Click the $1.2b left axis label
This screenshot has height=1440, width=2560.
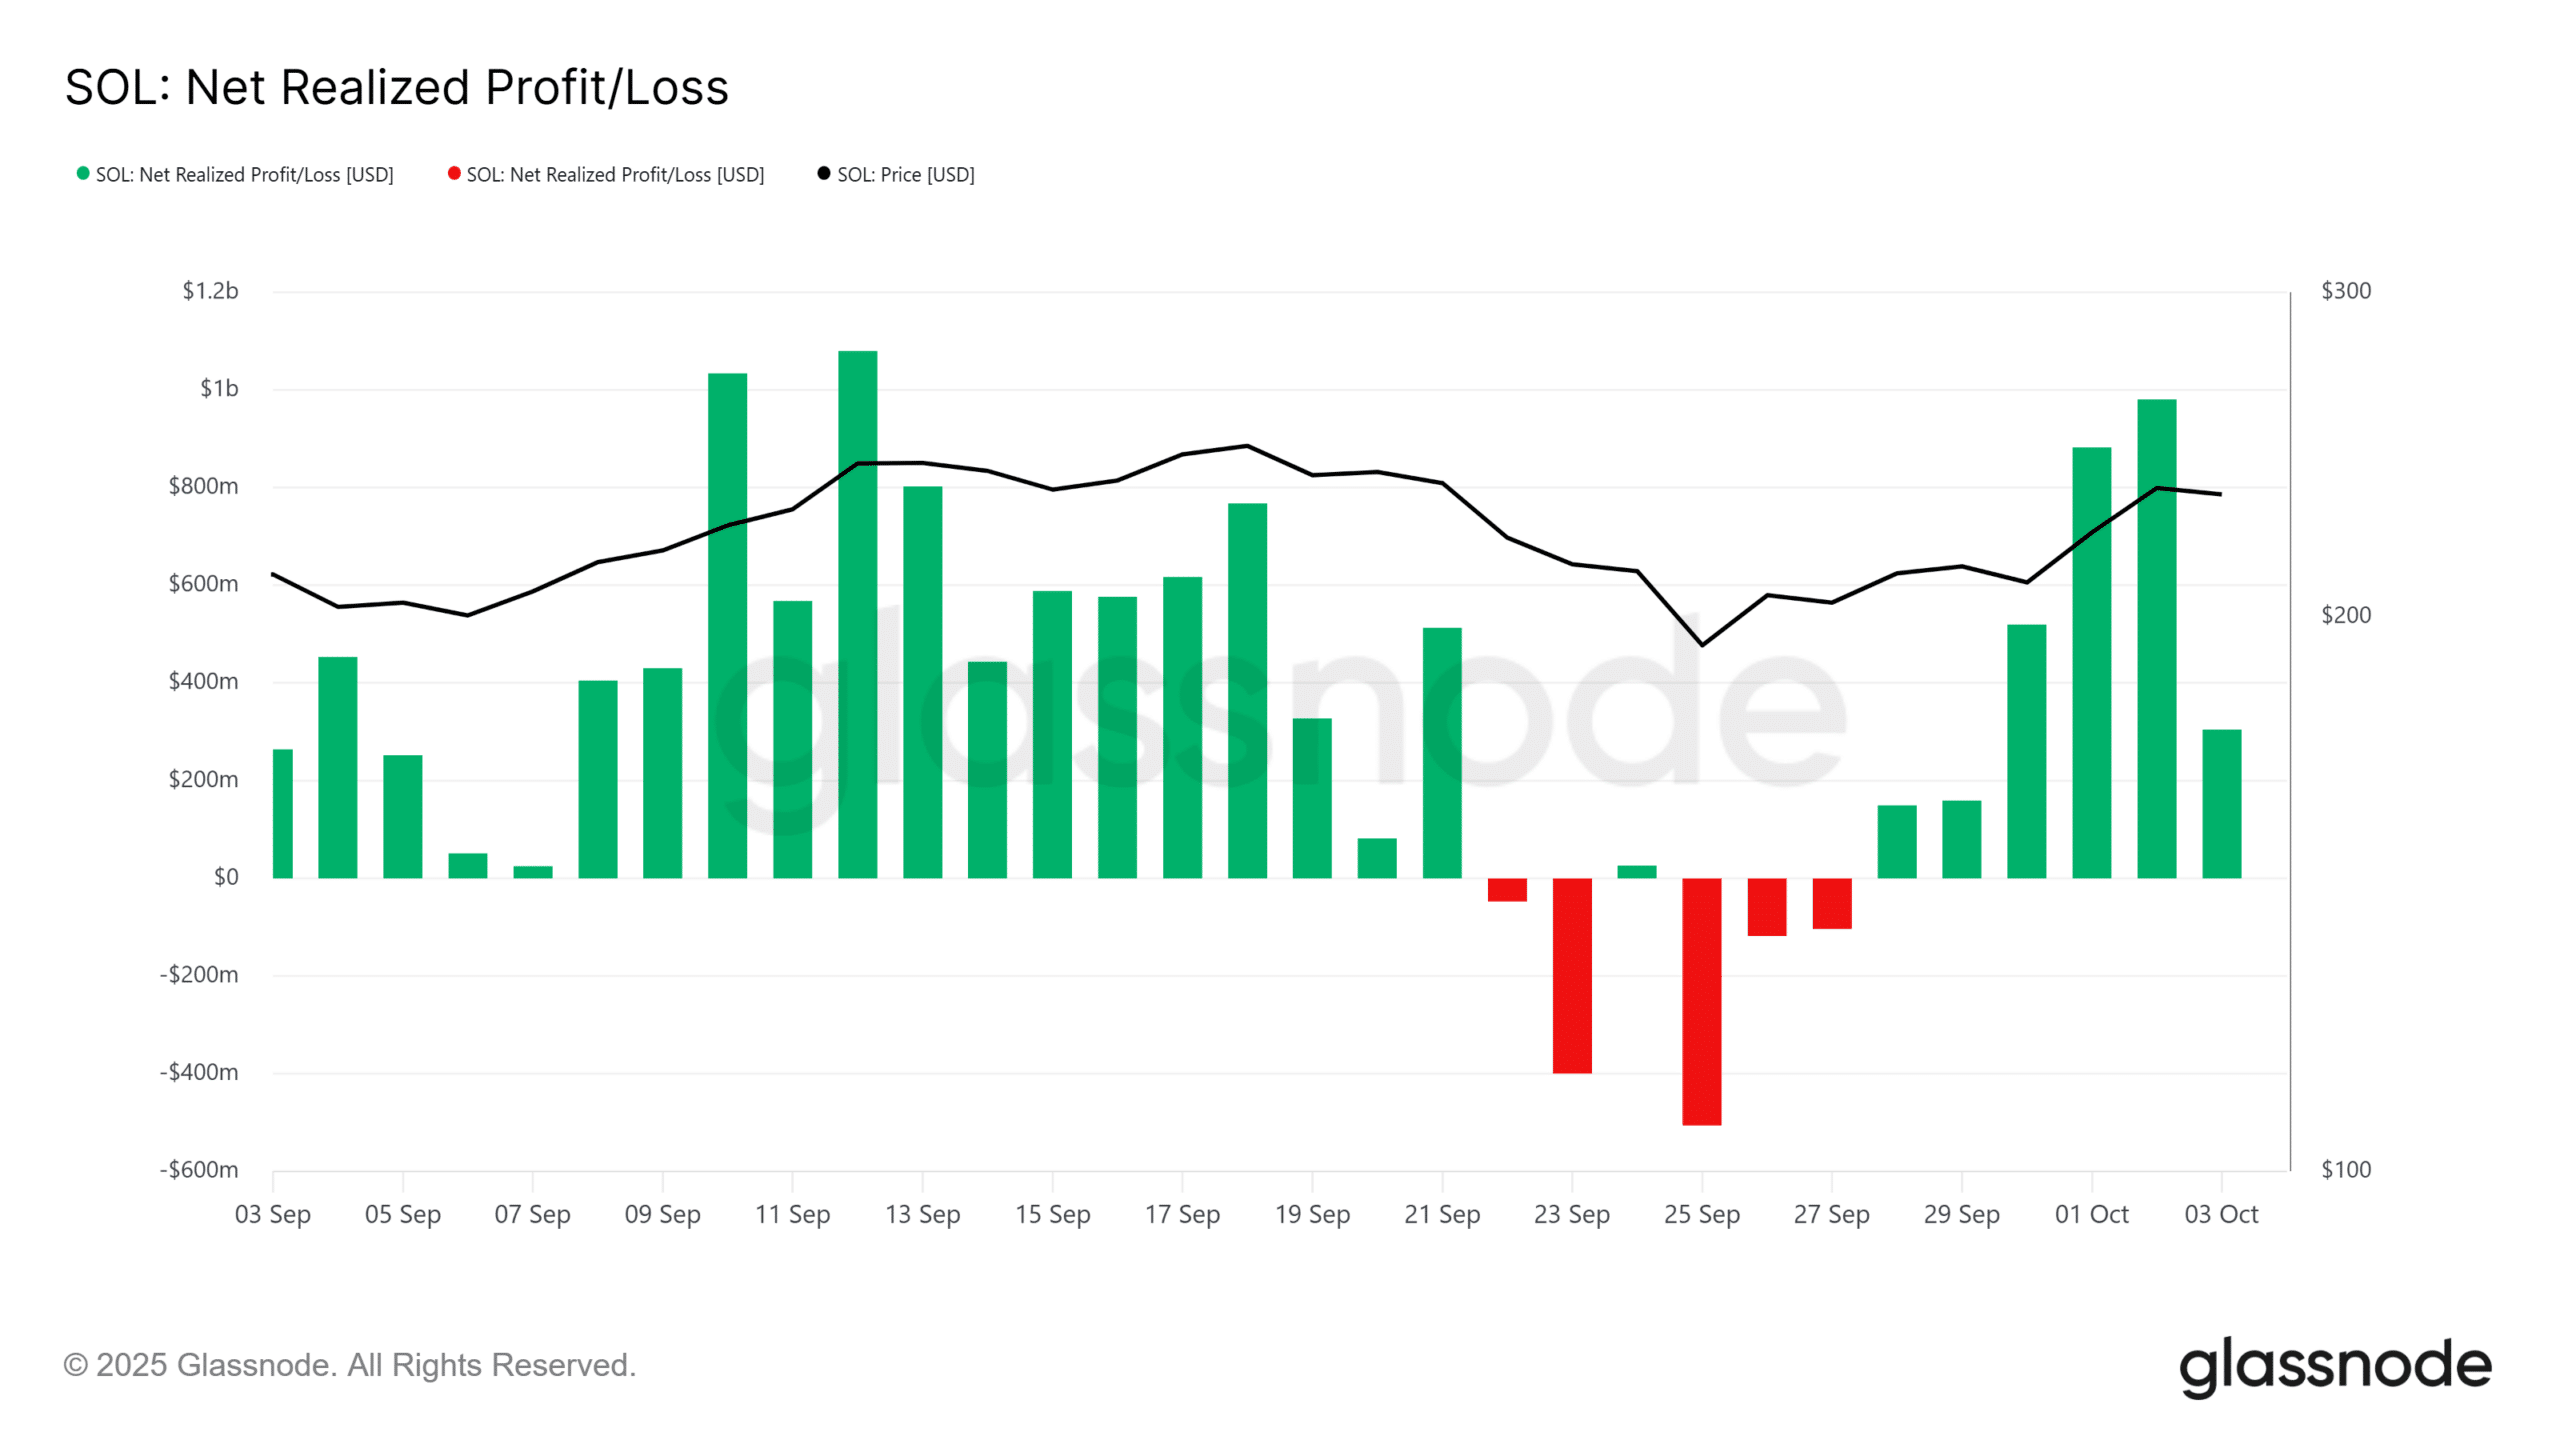point(210,291)
